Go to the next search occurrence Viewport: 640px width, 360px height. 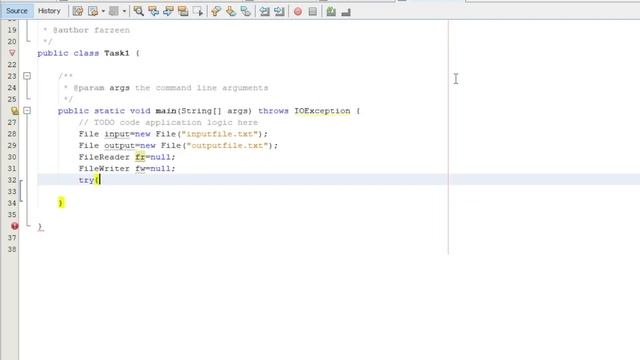(168, 11)
